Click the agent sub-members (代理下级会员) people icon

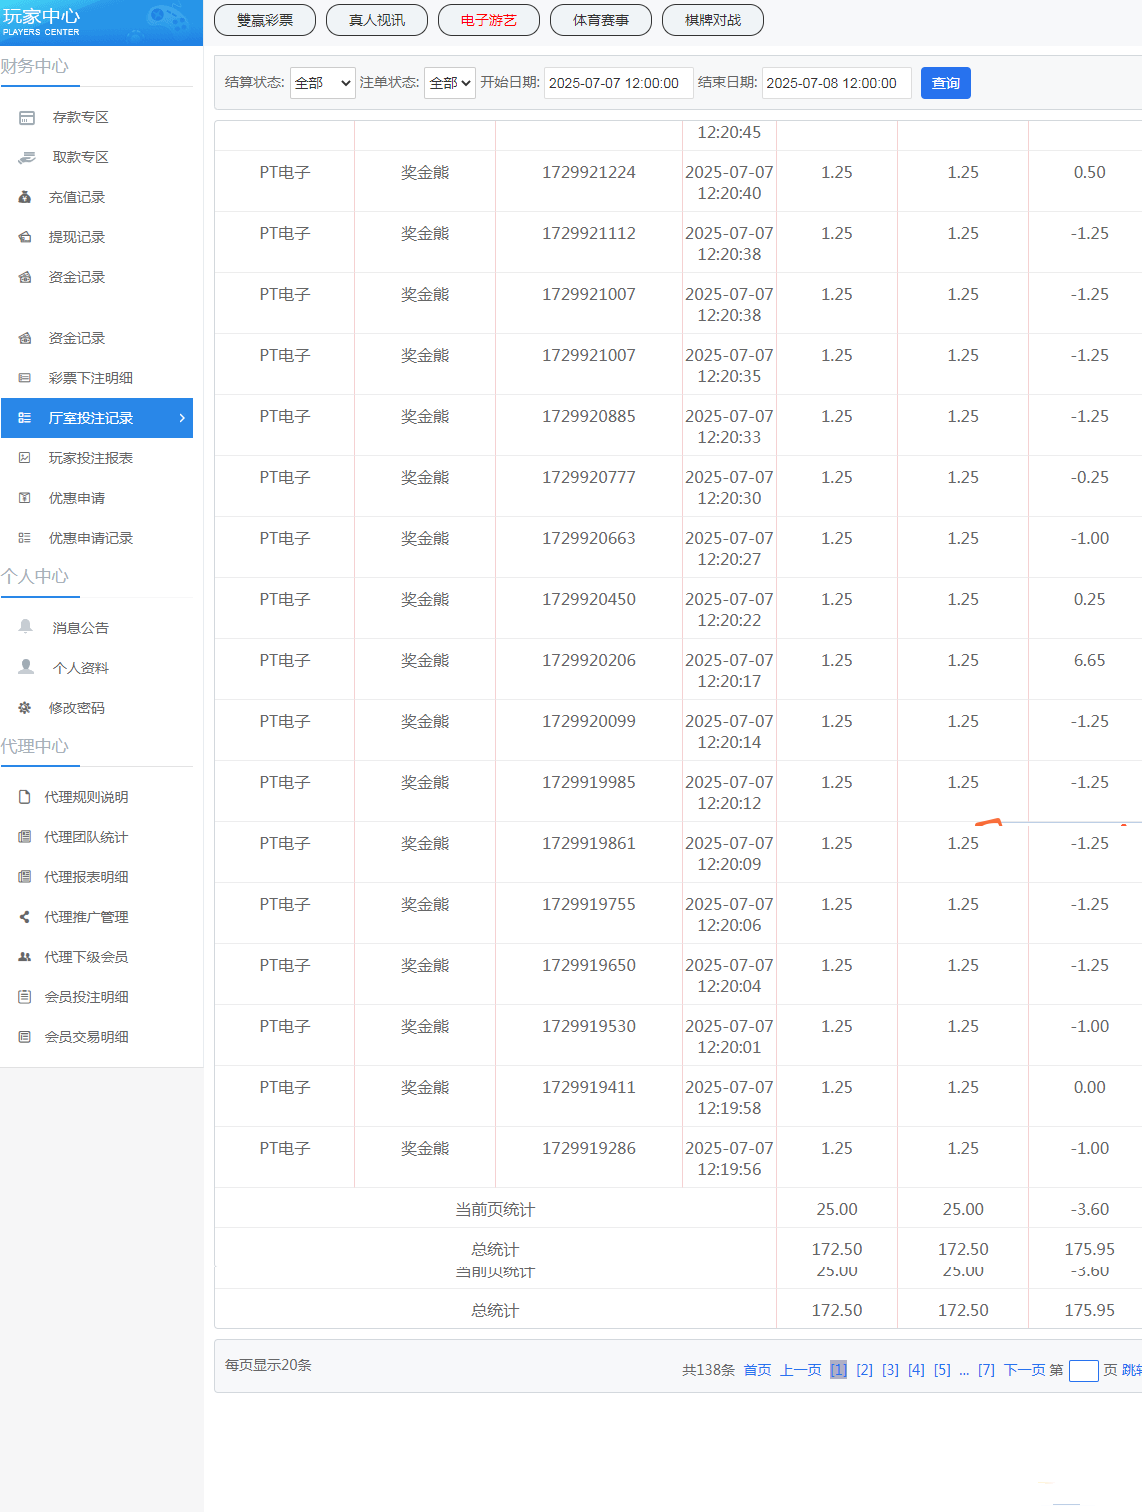(x=25, y=957)
